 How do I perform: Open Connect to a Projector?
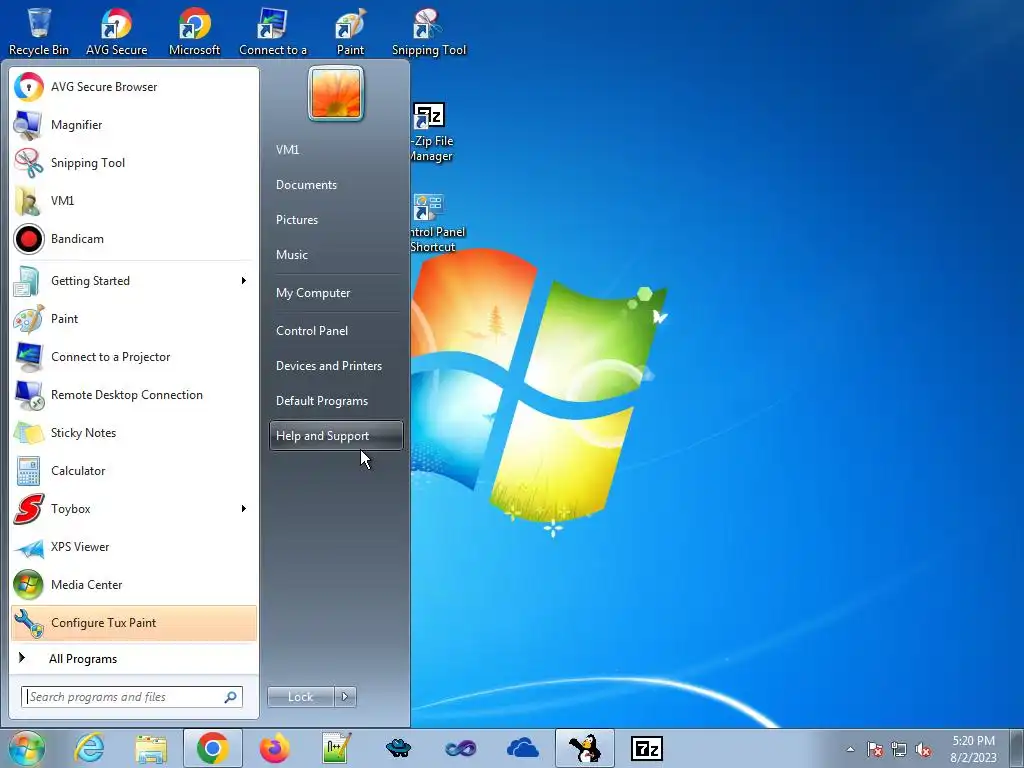(134, 357)
